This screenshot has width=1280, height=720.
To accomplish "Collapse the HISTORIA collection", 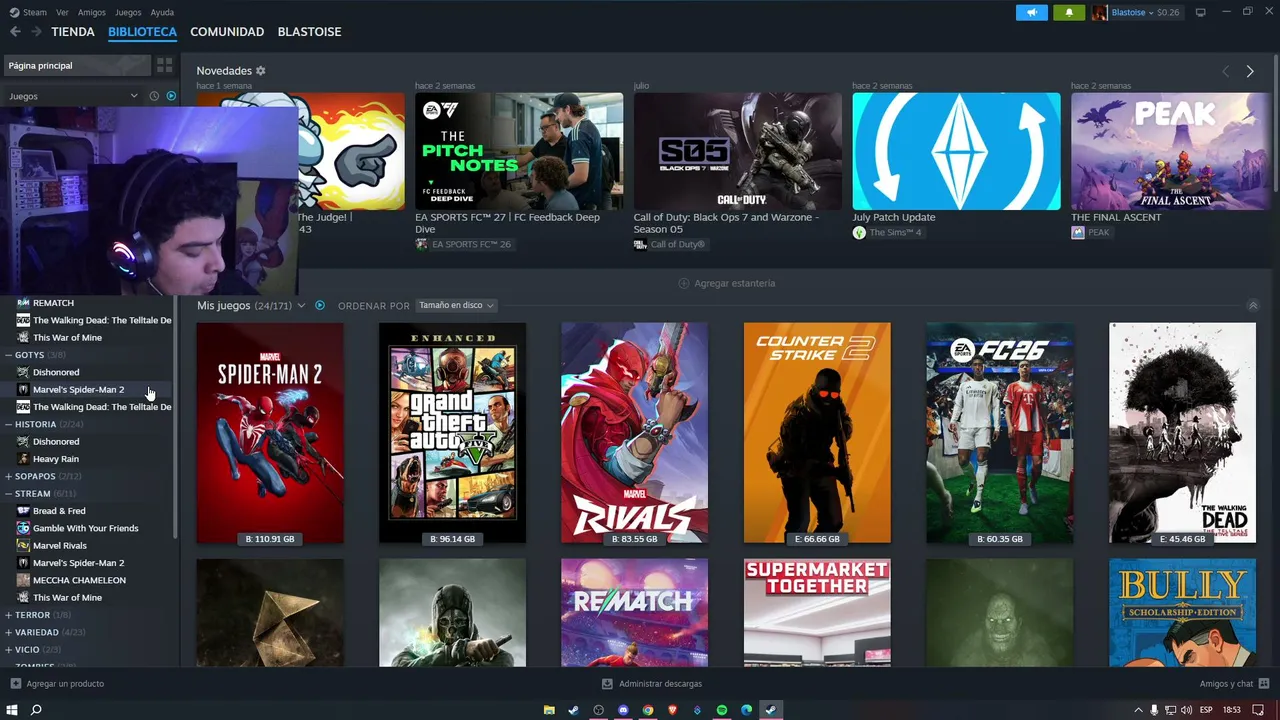I will (8, 424).
